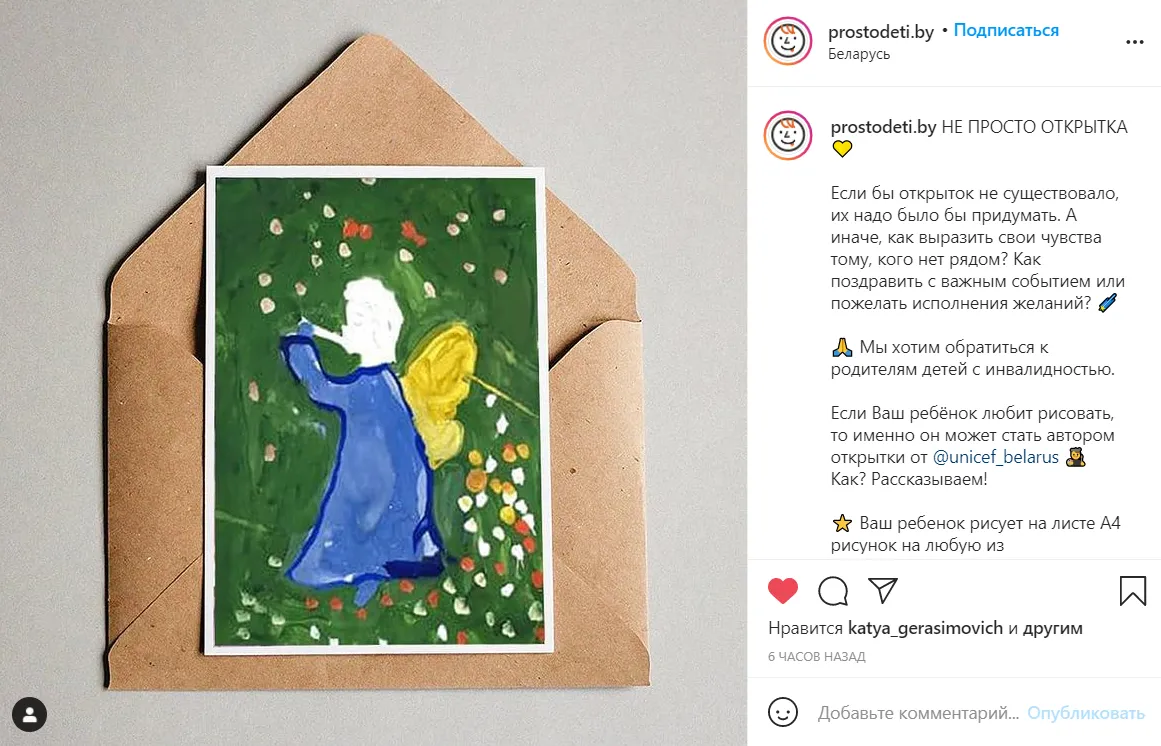1161x746 pixels.
Task: Open katya_gerasimovich profile from likes
Action: 925,628
